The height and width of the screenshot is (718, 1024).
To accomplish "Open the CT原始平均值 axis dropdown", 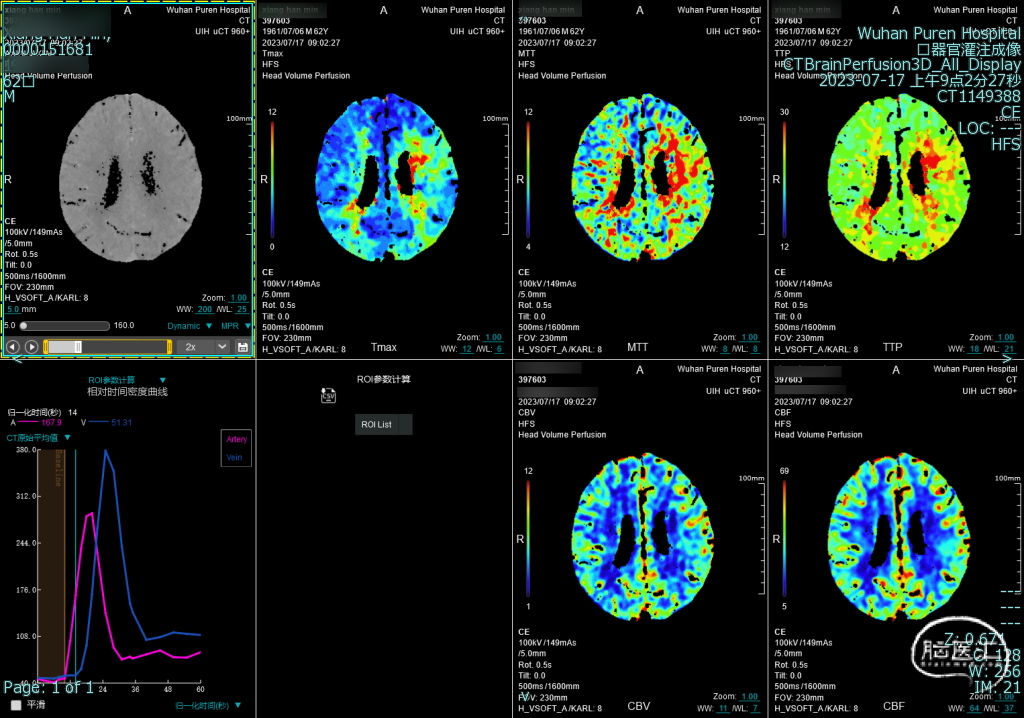I will pos(38,438).
